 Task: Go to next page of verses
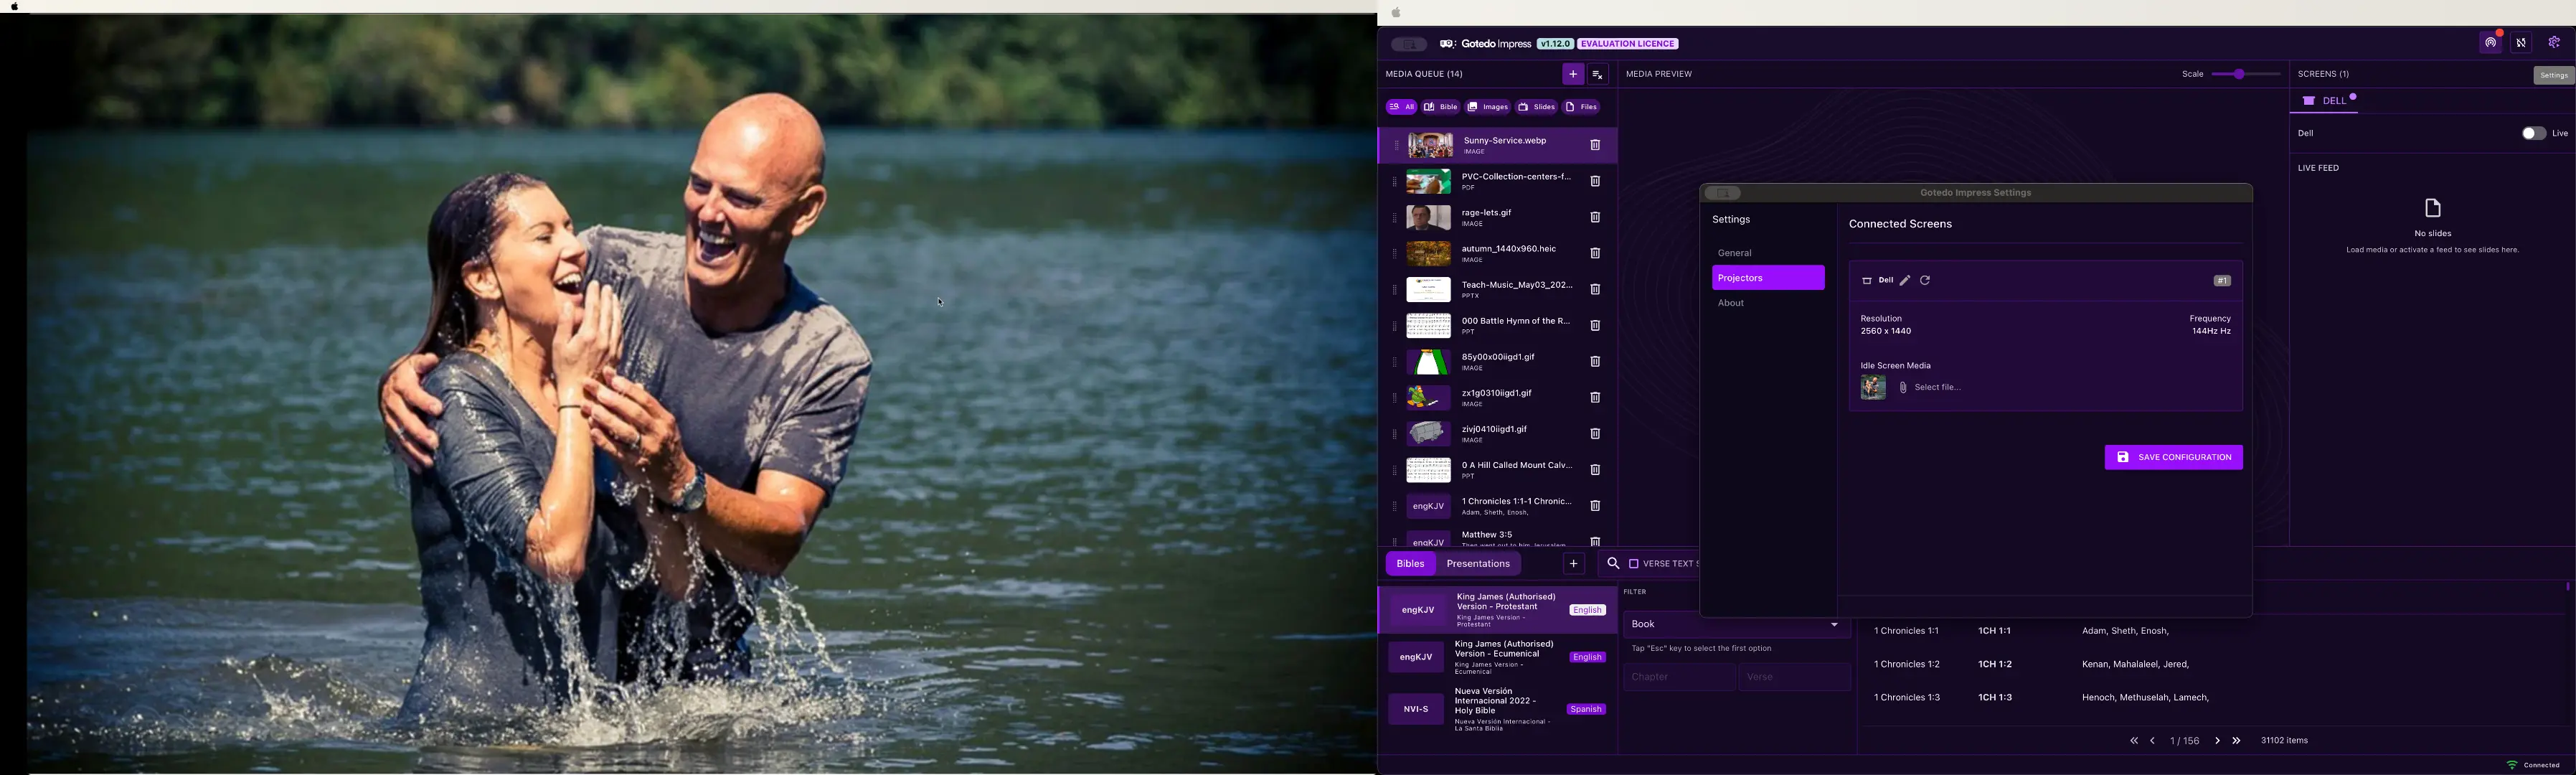click(x=2217, y=741)
